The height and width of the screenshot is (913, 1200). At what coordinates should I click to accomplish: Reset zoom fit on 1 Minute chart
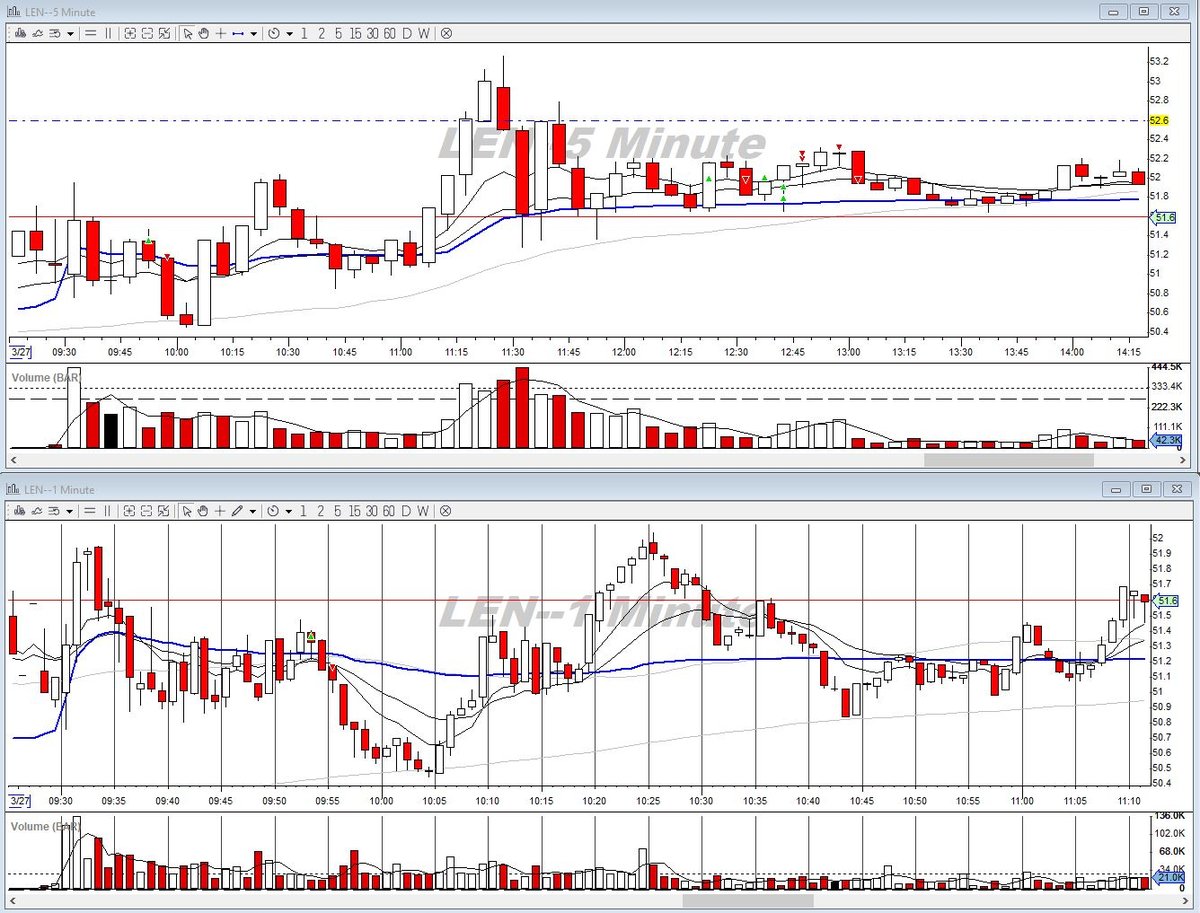(164, 511)
